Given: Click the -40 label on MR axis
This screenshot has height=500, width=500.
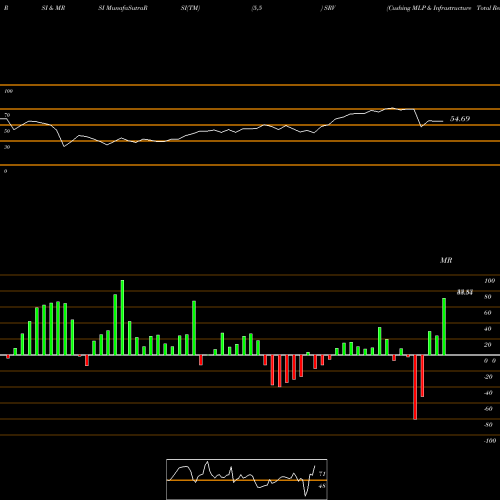Looking at the screenshot, I should click(x=488, y=393).
